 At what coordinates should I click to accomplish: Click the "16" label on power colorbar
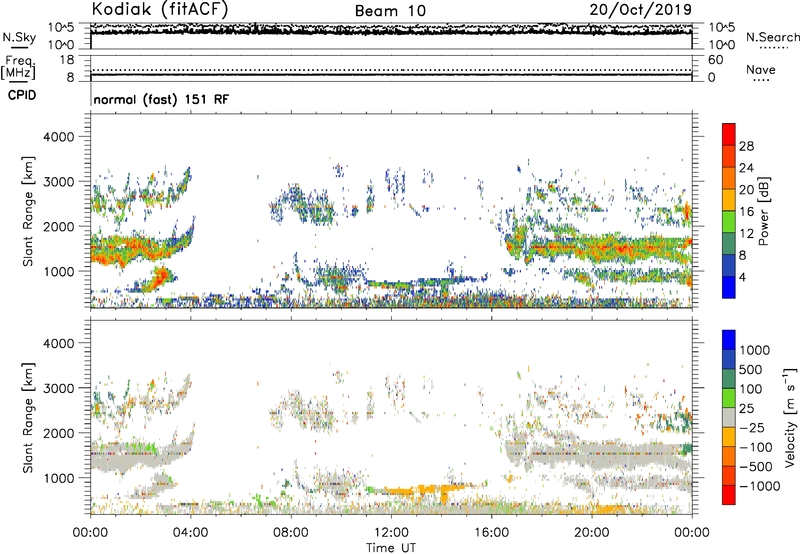746,212
